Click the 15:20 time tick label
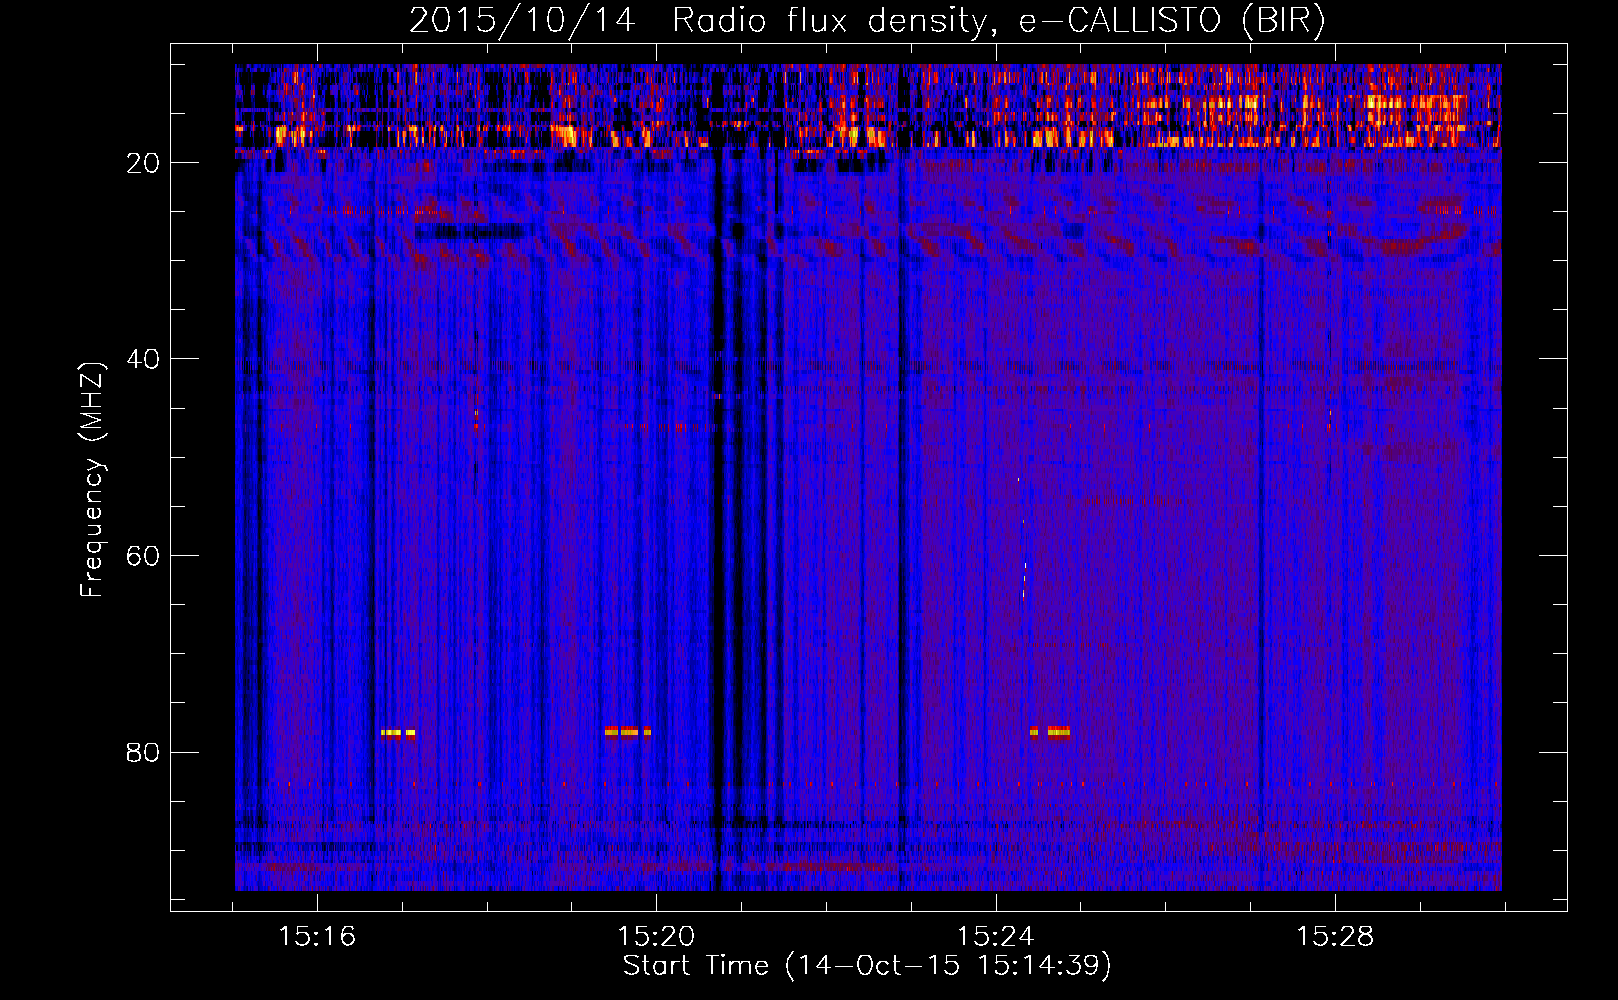This screenshot has width=1618, height=1000. click(656, 937)
